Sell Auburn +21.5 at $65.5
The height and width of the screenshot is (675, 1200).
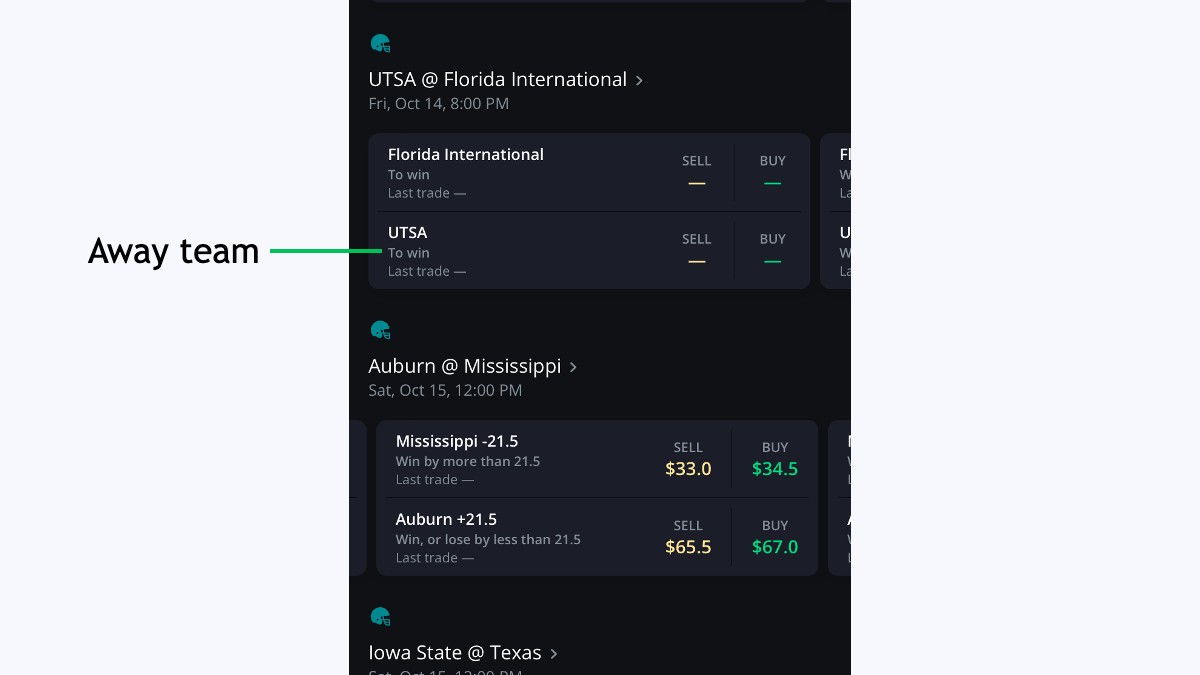tap(688, 537)
